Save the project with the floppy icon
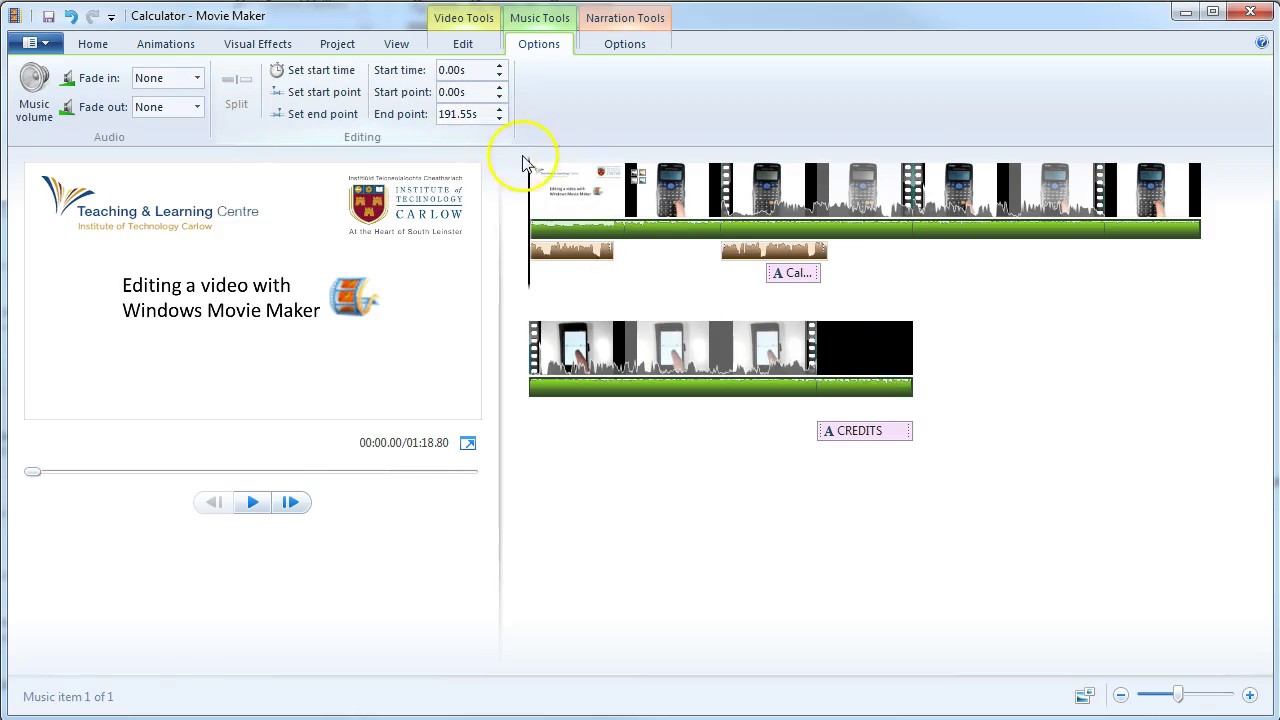 [48, 16]
